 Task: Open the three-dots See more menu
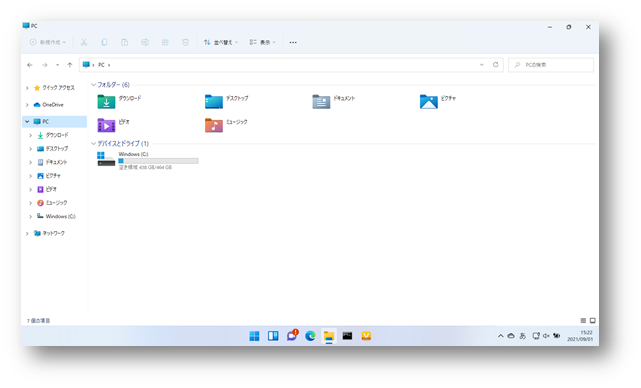[293, 42]
